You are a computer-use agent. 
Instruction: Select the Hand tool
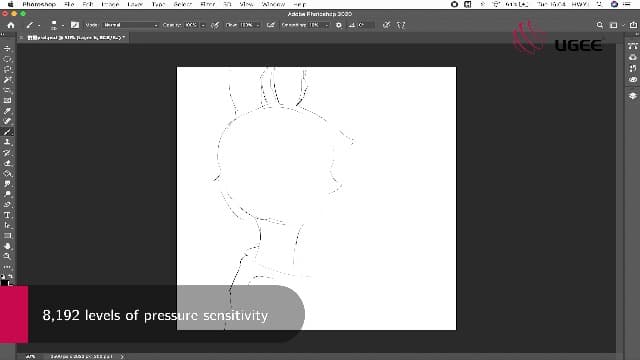[7, 246]
